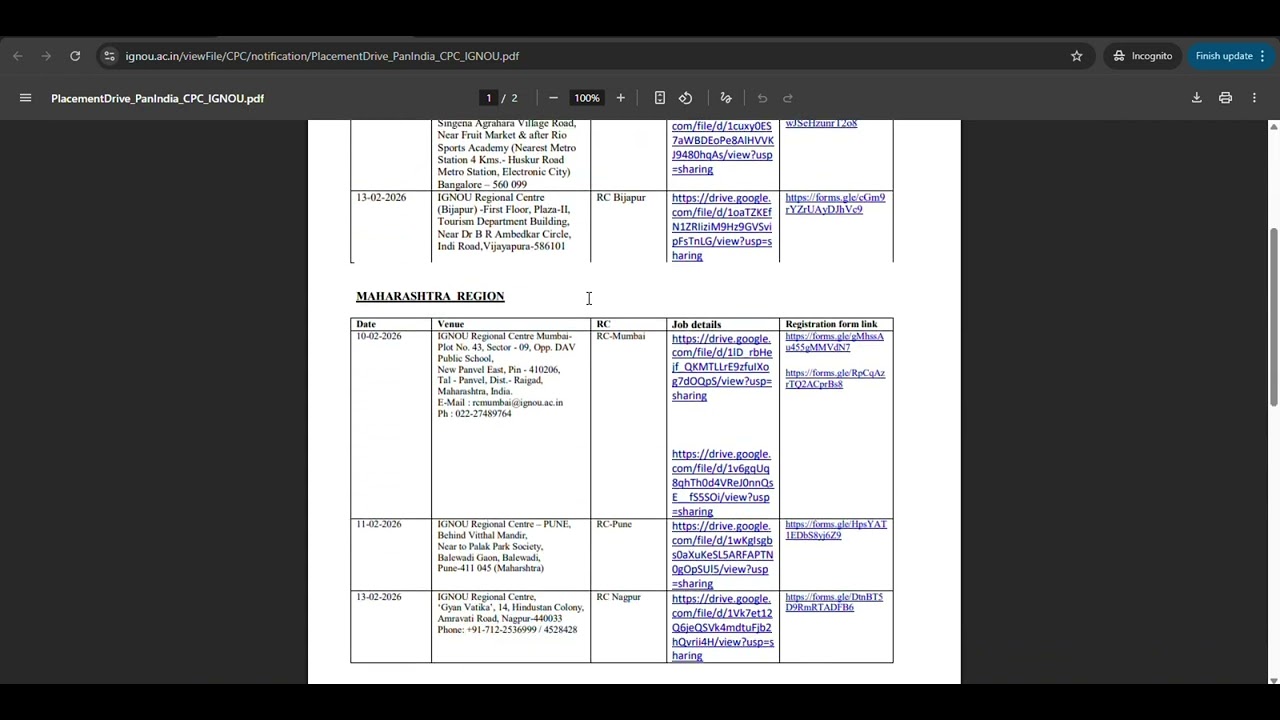Viewport: 1280px width, 720px height.
Task: Open the Chrome three-dot menu
Action: [x=1263, y=56]
